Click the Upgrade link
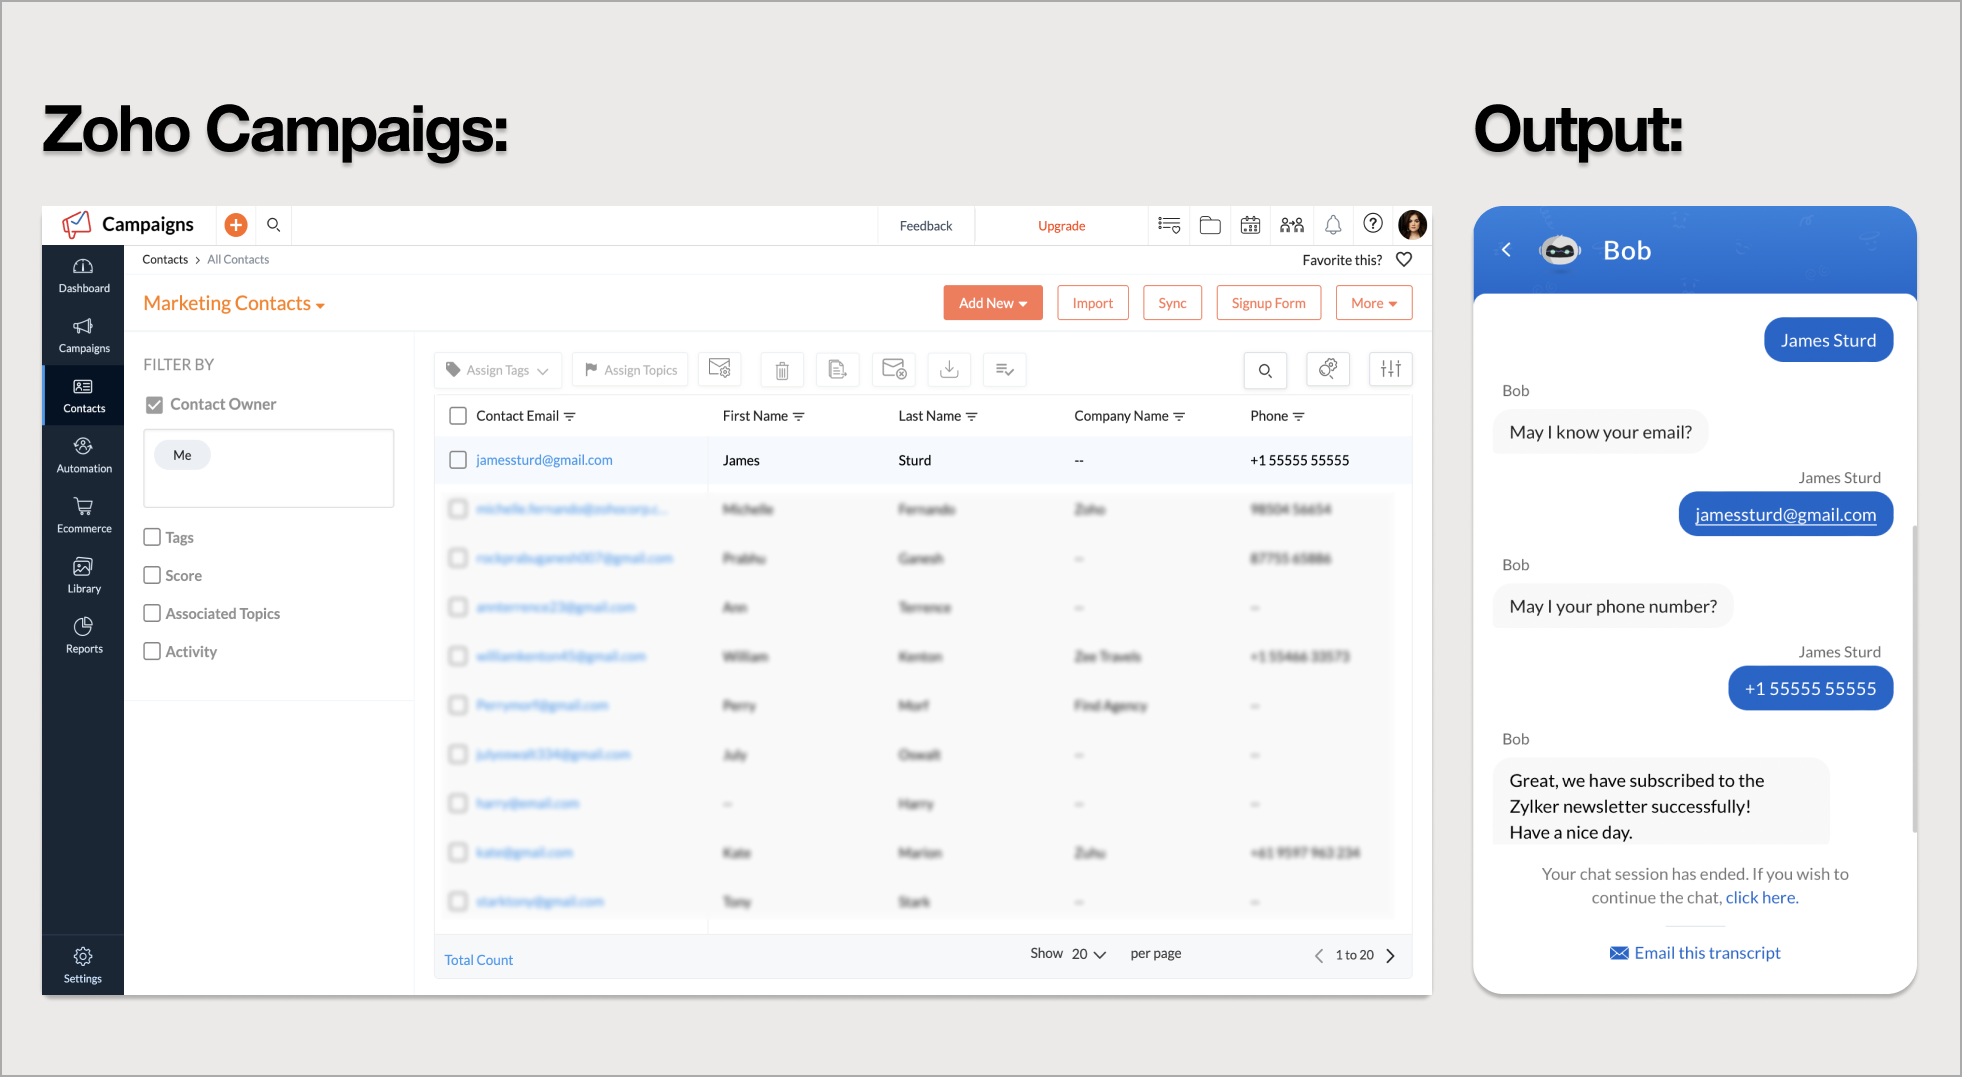 [1062, 226]
